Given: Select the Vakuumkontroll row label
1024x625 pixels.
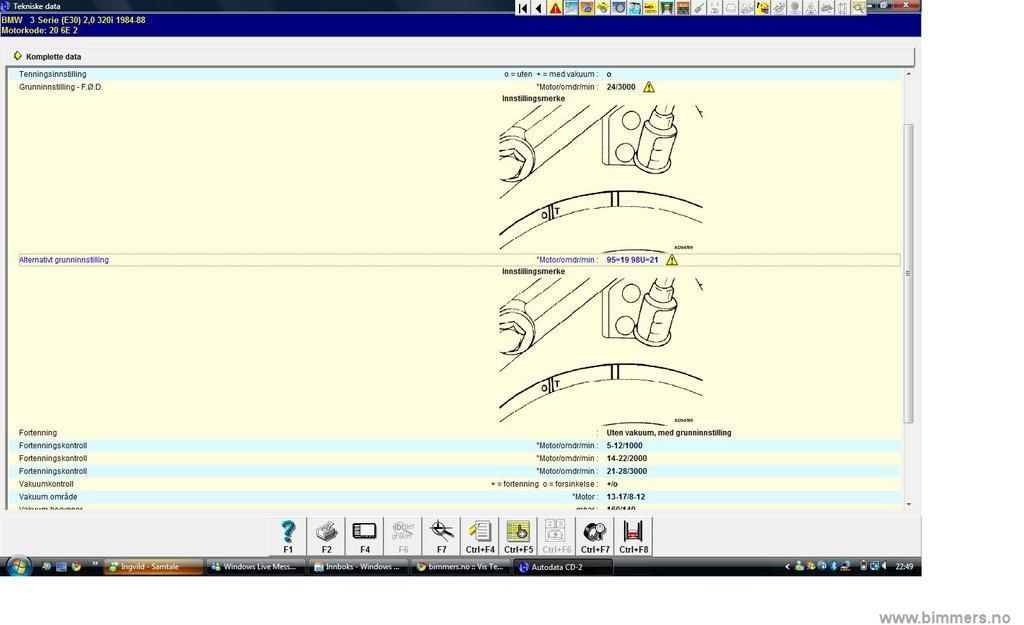Looking at the screenshot, I should point(46,485).
